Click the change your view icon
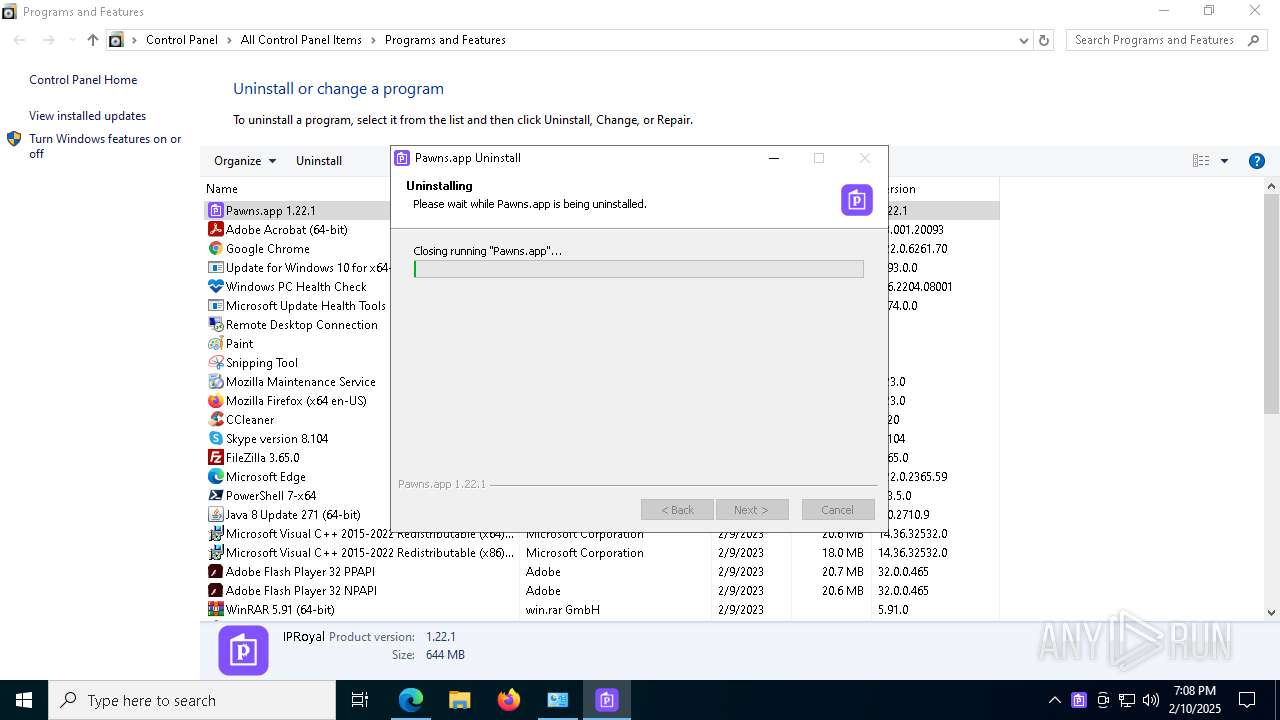This screenshot has height=720, width=1280. pos(1201,161)
